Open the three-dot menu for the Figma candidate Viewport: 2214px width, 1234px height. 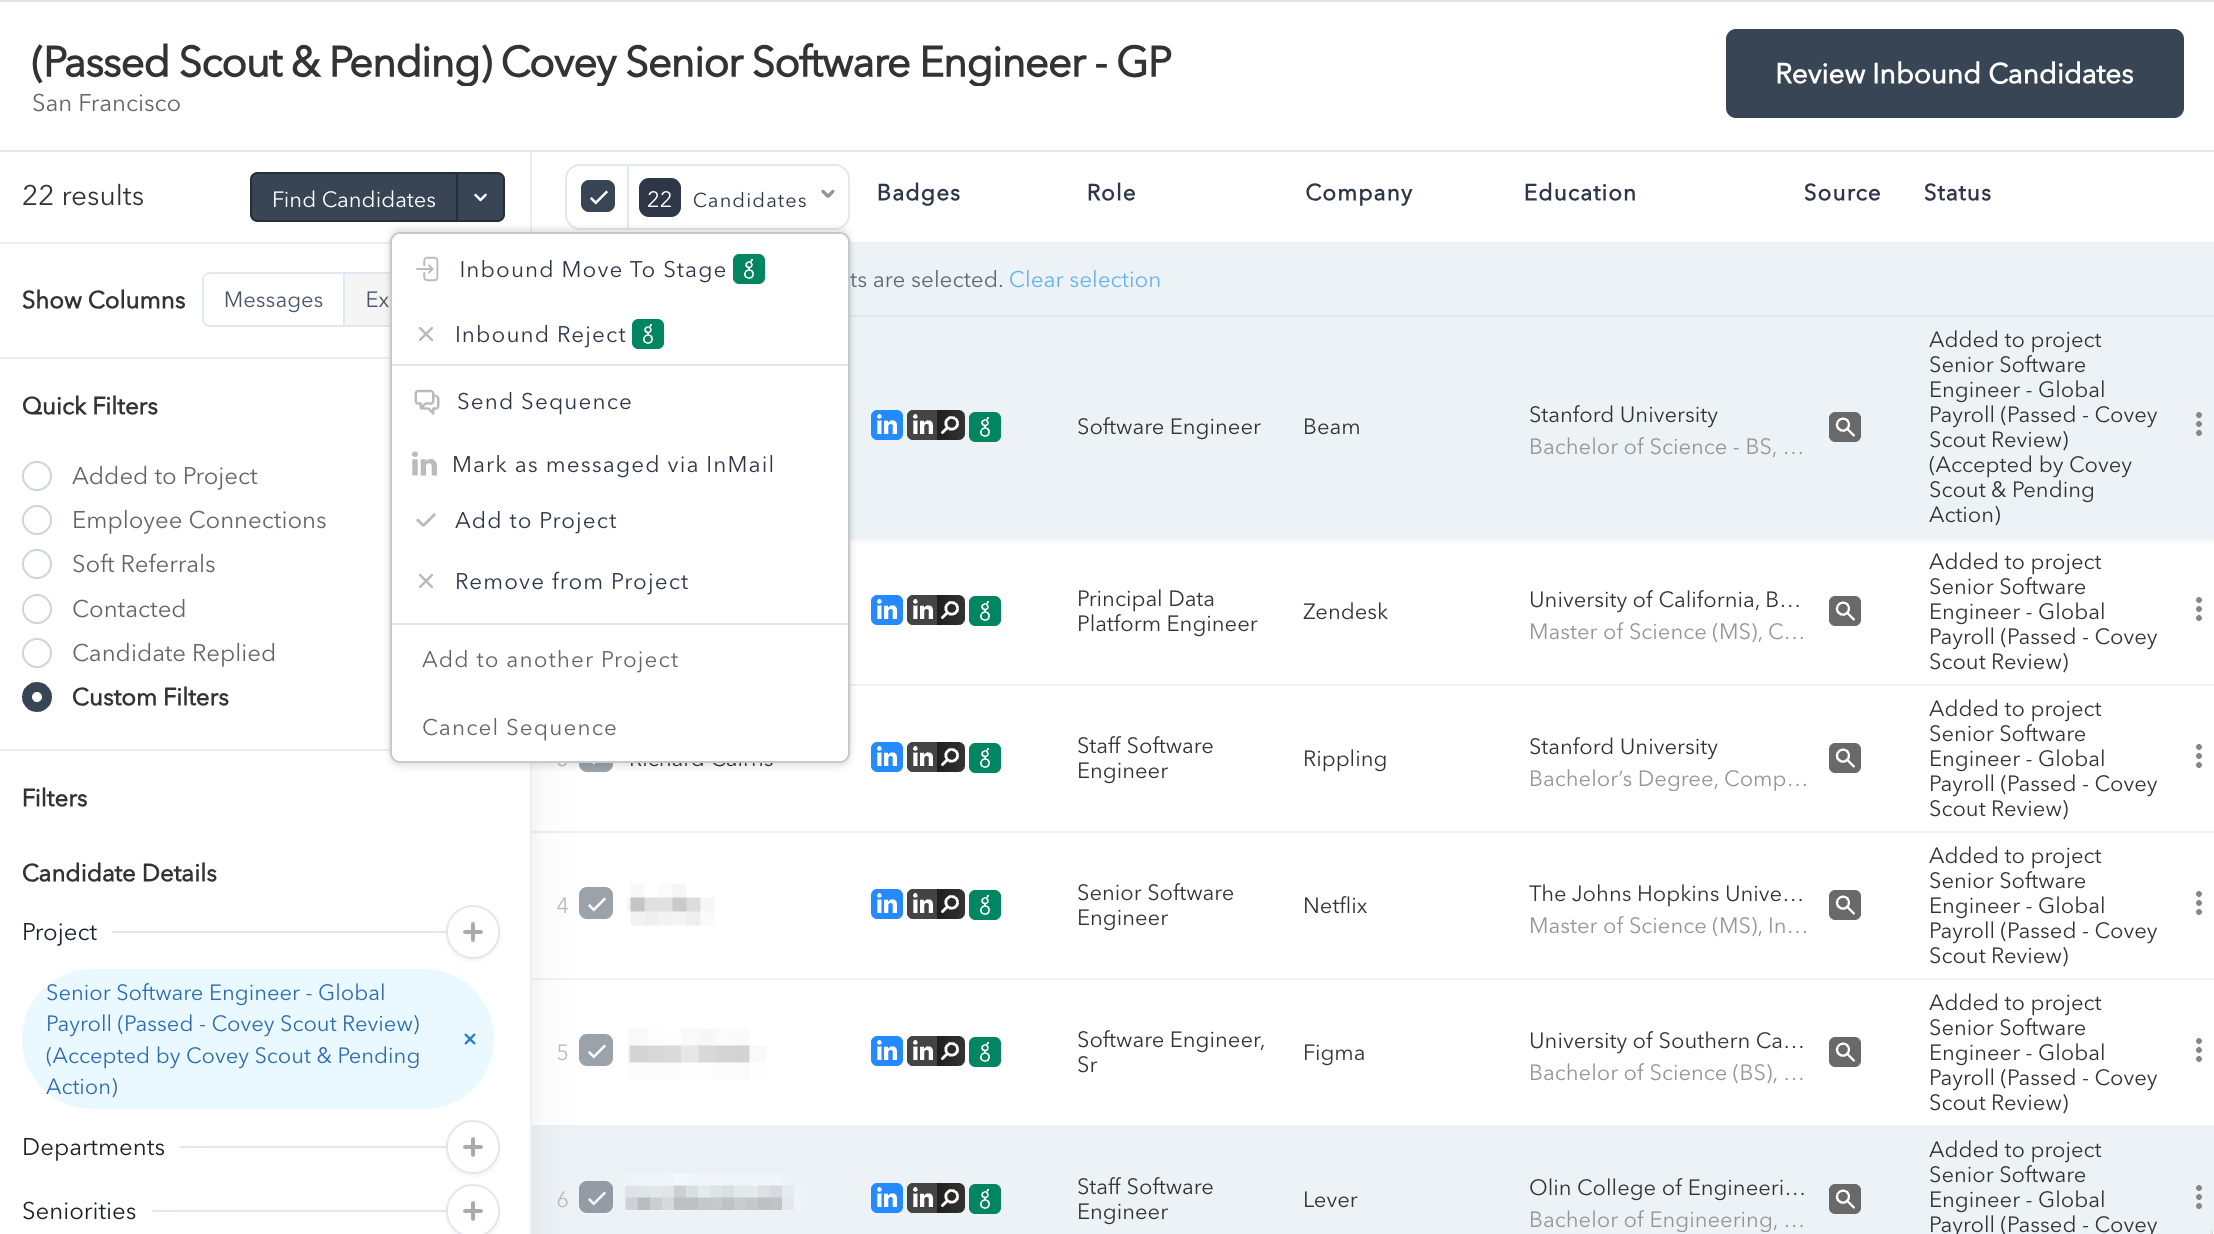pyautogui.click(x=2198, y=1051)
